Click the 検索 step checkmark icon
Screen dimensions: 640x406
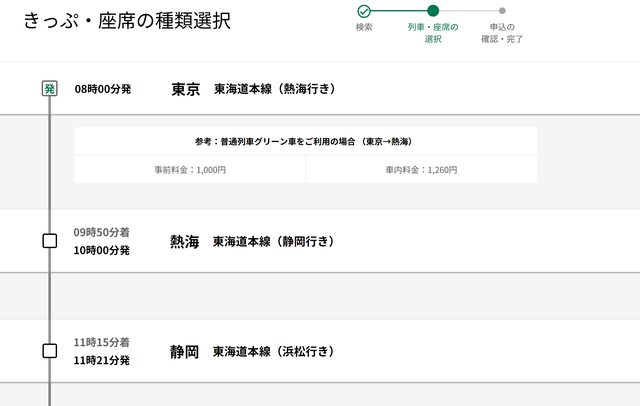point(364,11)
